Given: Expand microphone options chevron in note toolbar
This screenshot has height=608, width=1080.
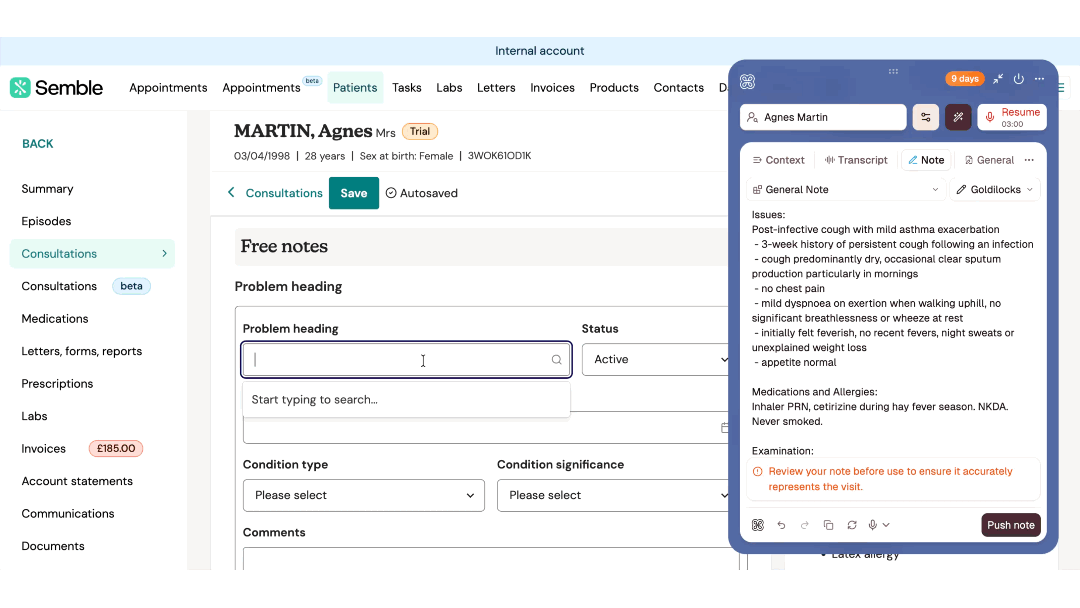Looking at the screenshot, I should pos(886,525).
